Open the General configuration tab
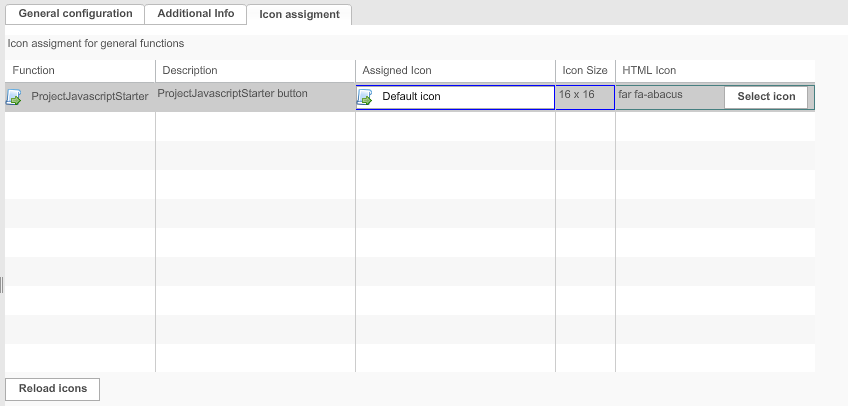 [75, 14]
